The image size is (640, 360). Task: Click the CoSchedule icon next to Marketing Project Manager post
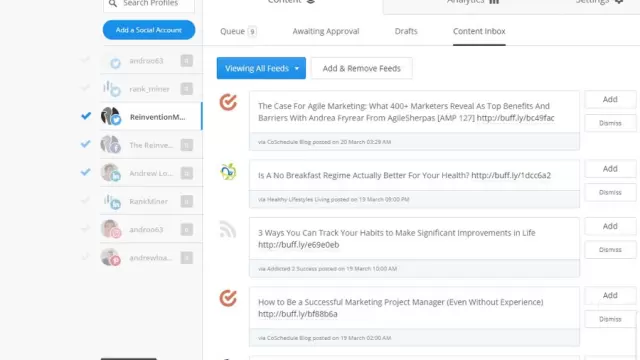click(228, 298)
